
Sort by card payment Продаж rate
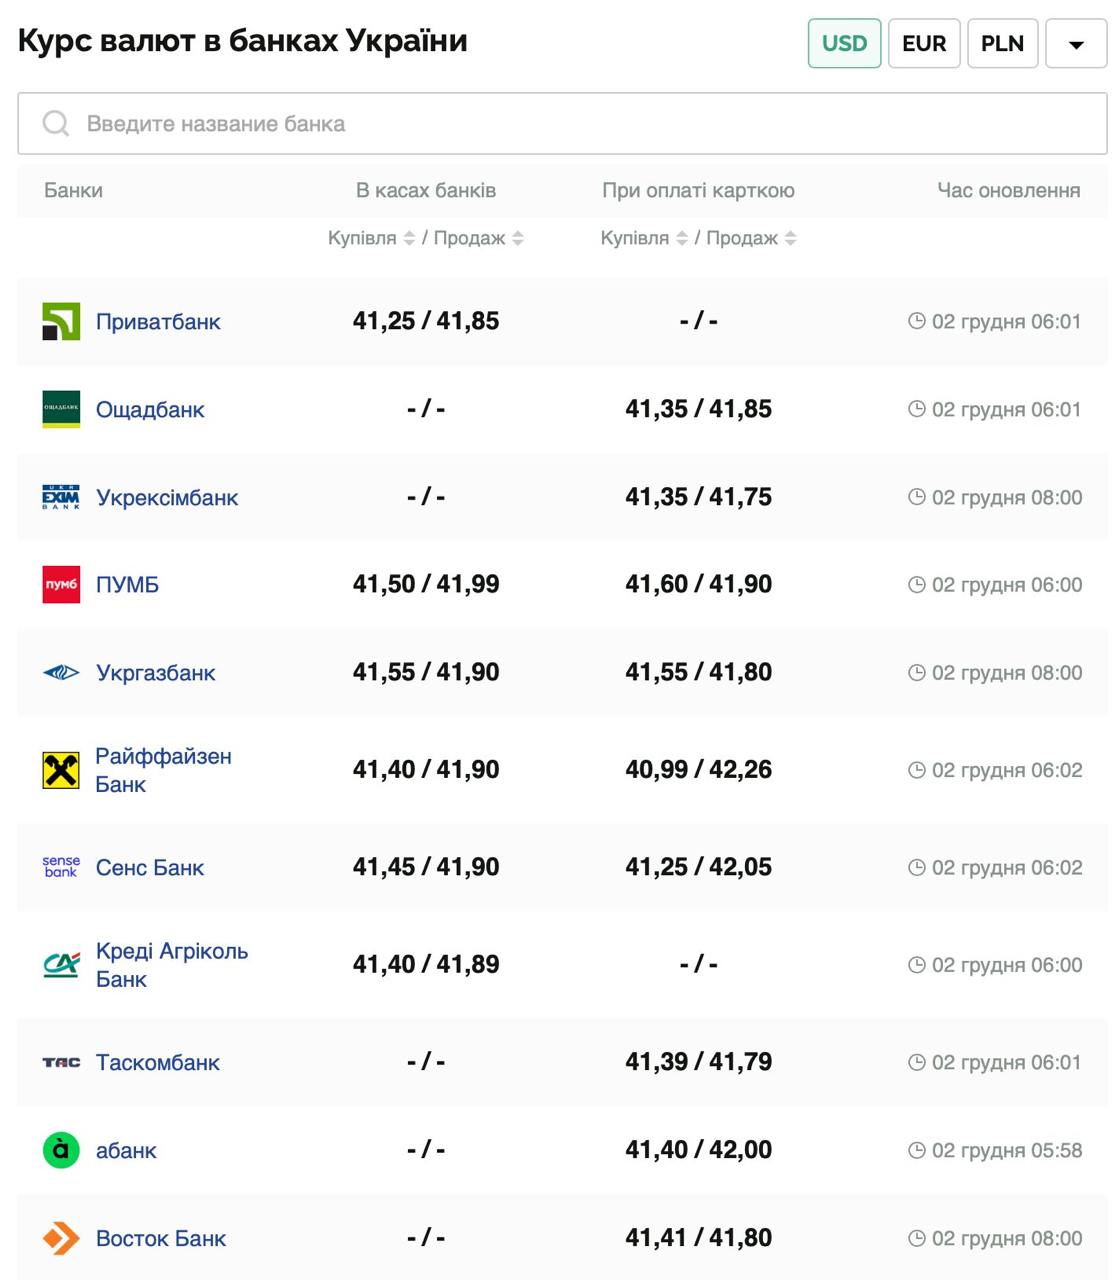click(791, 238)
